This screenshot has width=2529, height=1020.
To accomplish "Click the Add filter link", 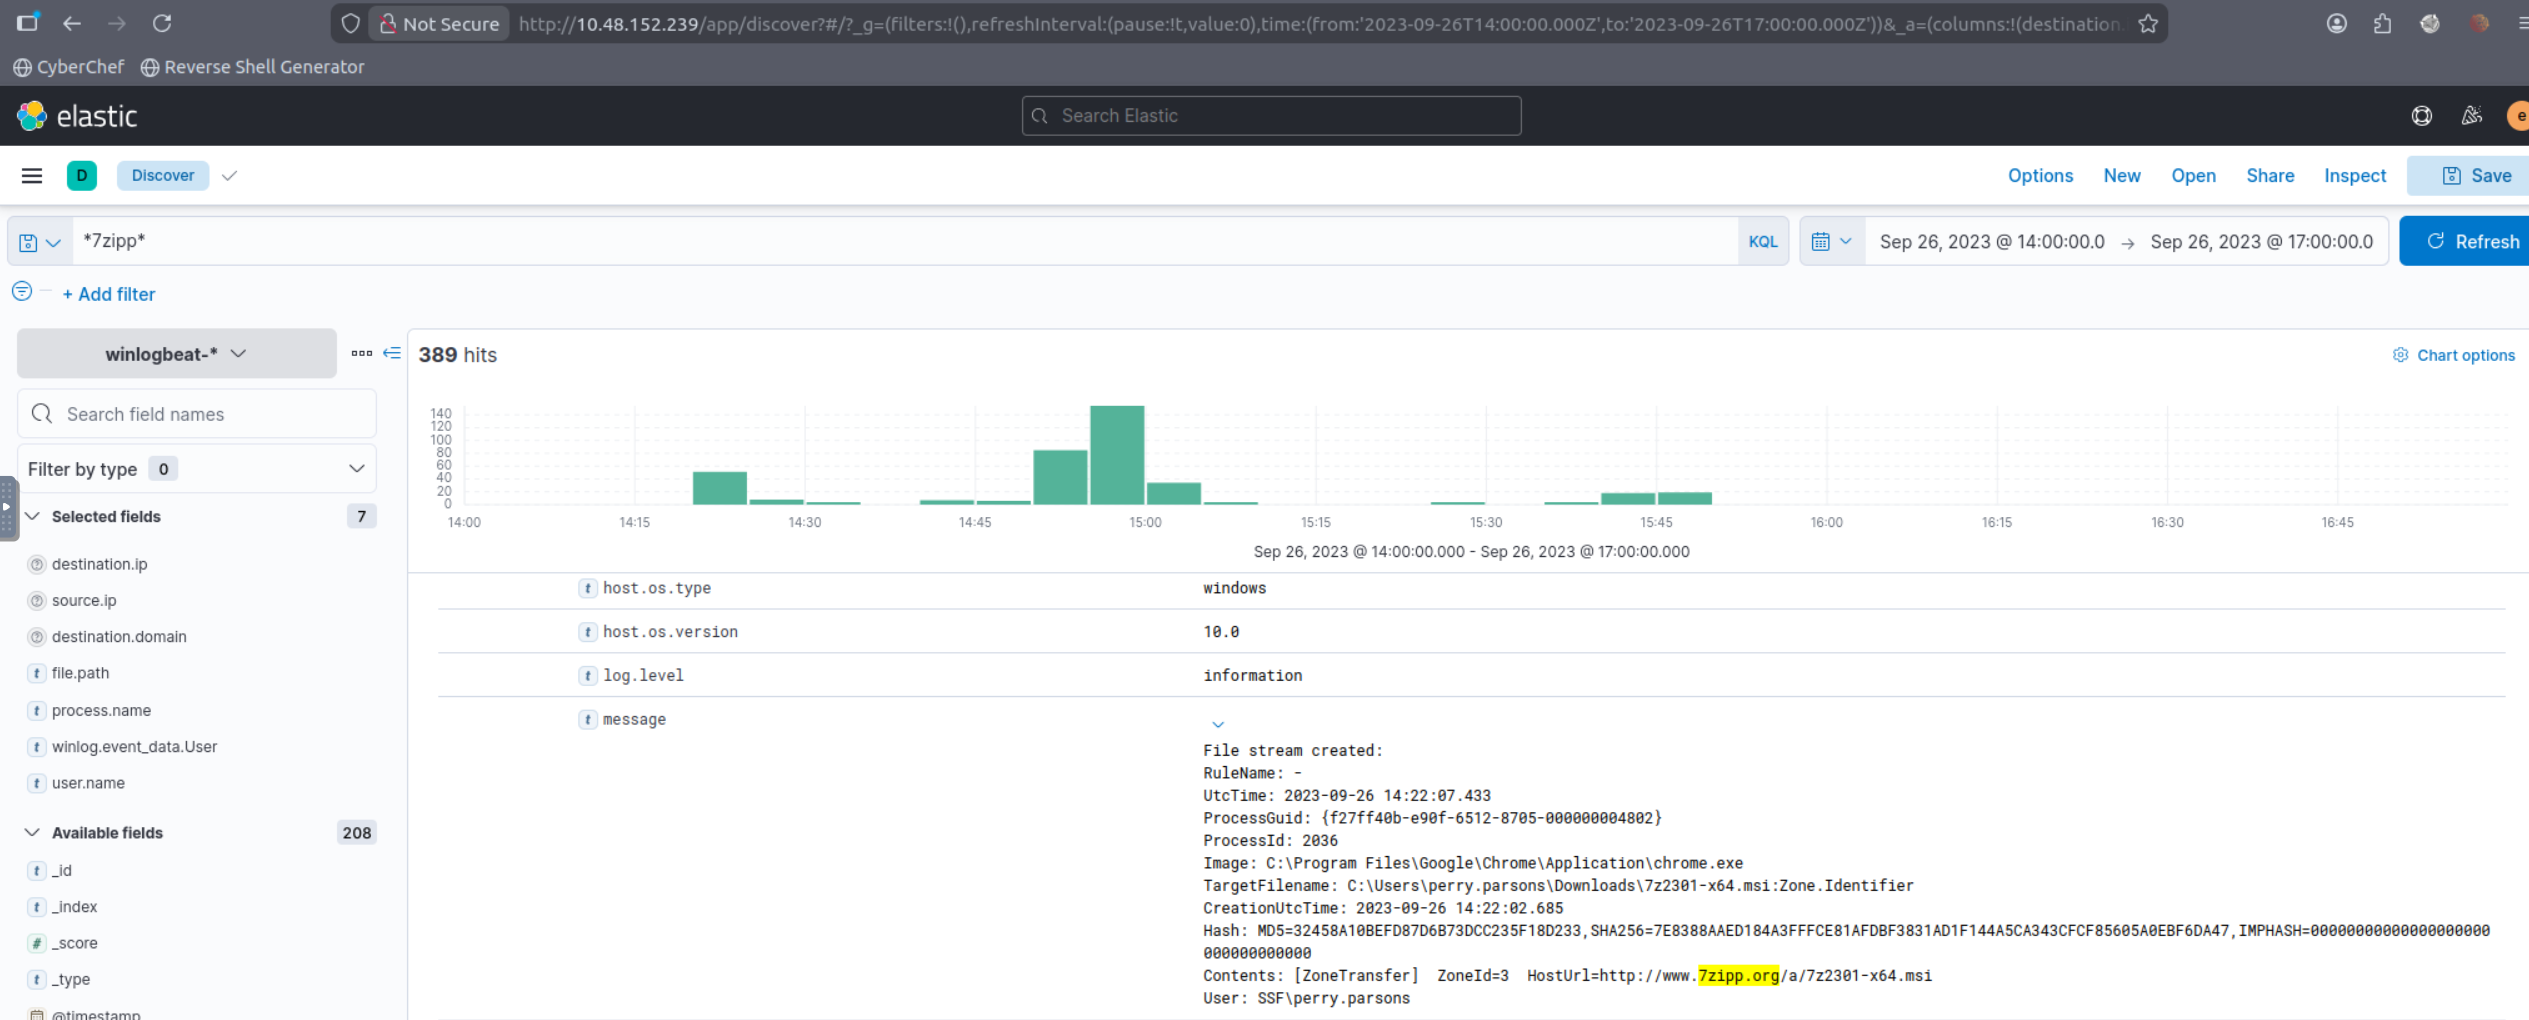I will tap(109, 294).
